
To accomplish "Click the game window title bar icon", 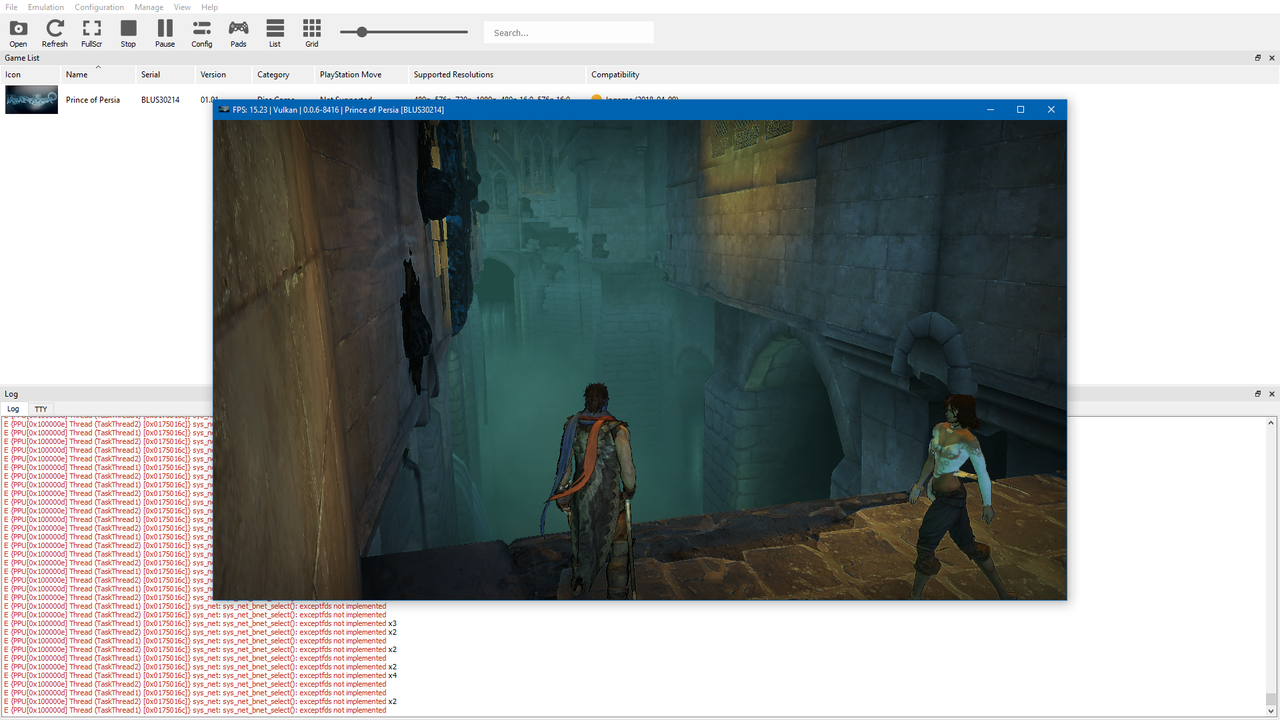I will [224, 109].
